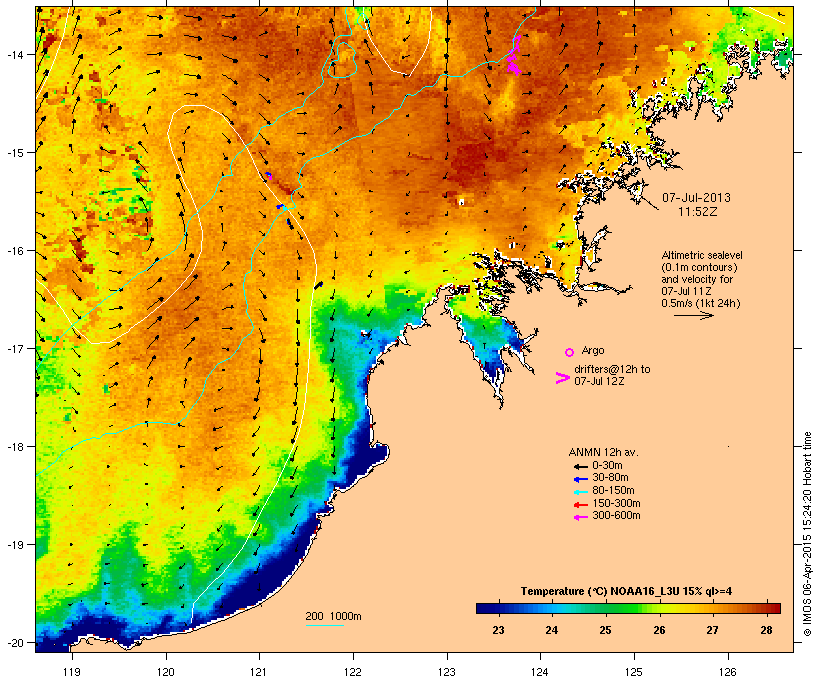Click the '150-300m' depth legend text
Viewport: 820px width, 680px height.
pyautogui.click(x=616, y=503)
